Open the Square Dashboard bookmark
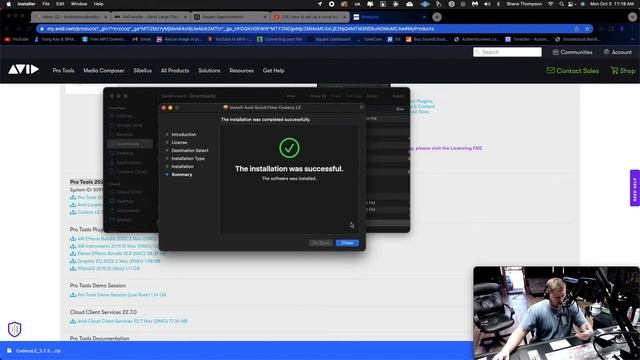 329,39
